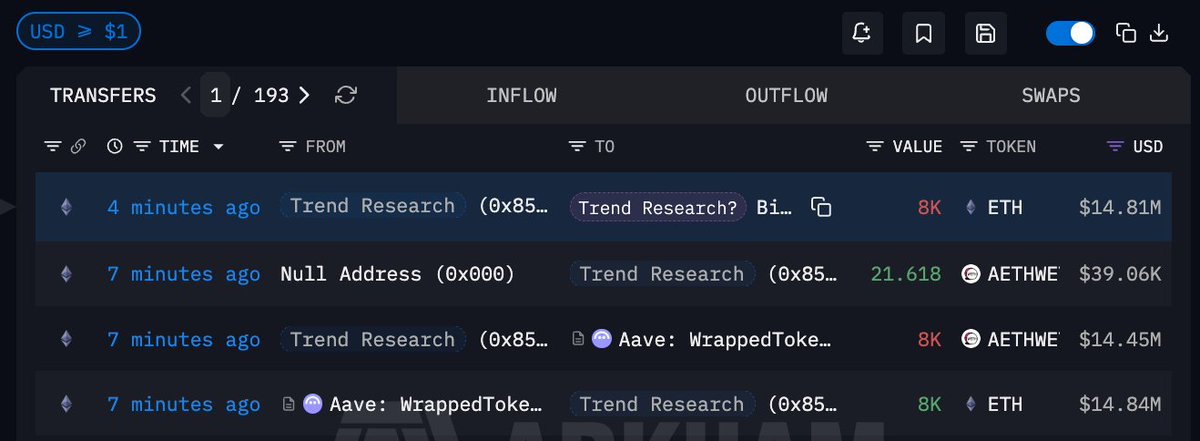Open Null Address (0x000) link
This screenshot has width=1200, height=441.
(x=397, y=274)
